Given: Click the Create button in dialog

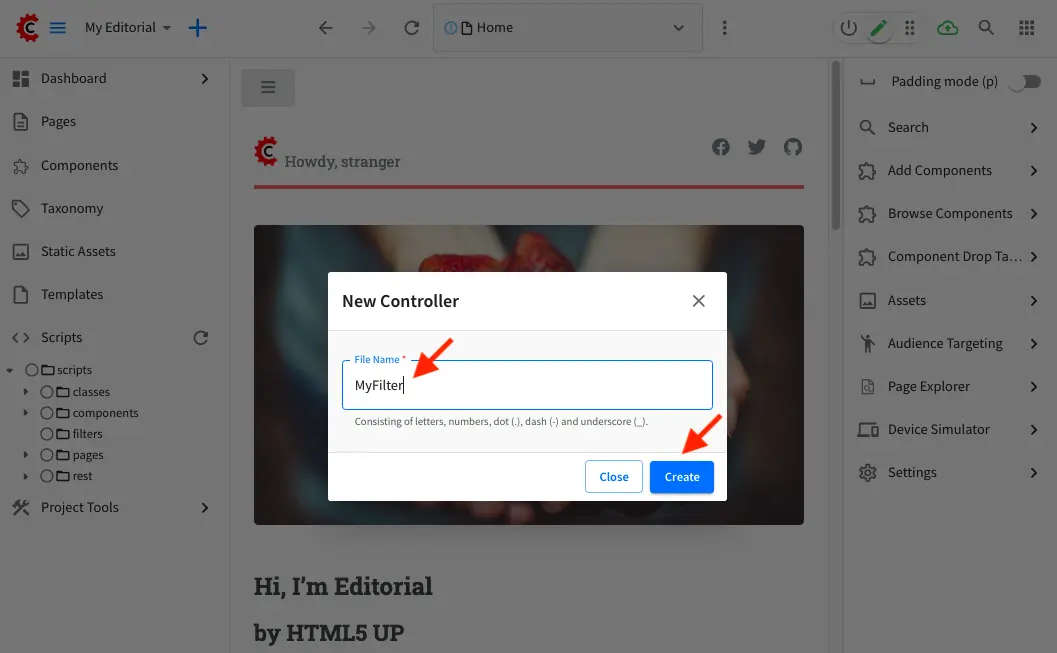Looking at the screenshot, I should point(682,476).
